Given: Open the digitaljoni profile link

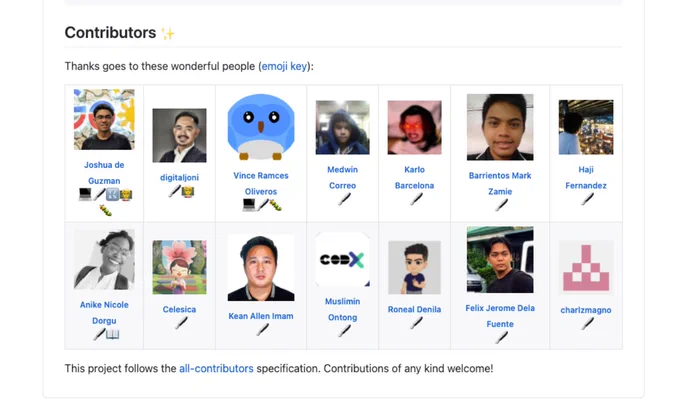Looking at the screenshot, I should click(x=180, y=177).
